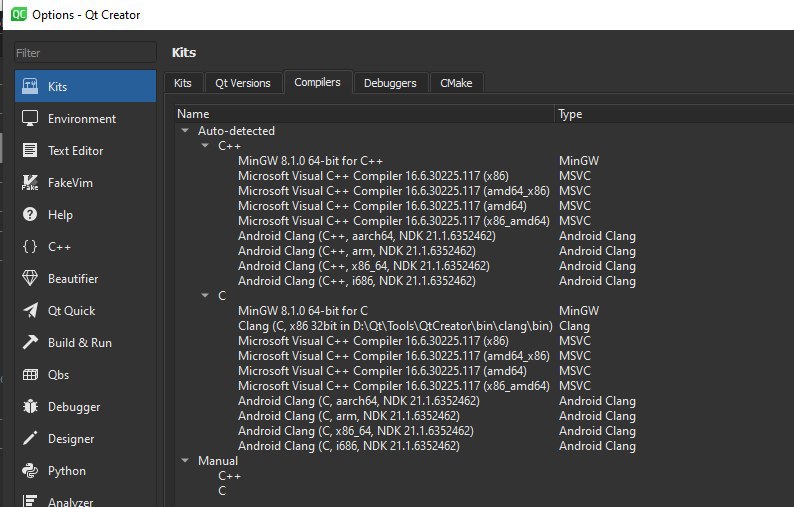Open Qt Quick paper-plane icon
Screen dimensions: 794x507
(30, 310)
